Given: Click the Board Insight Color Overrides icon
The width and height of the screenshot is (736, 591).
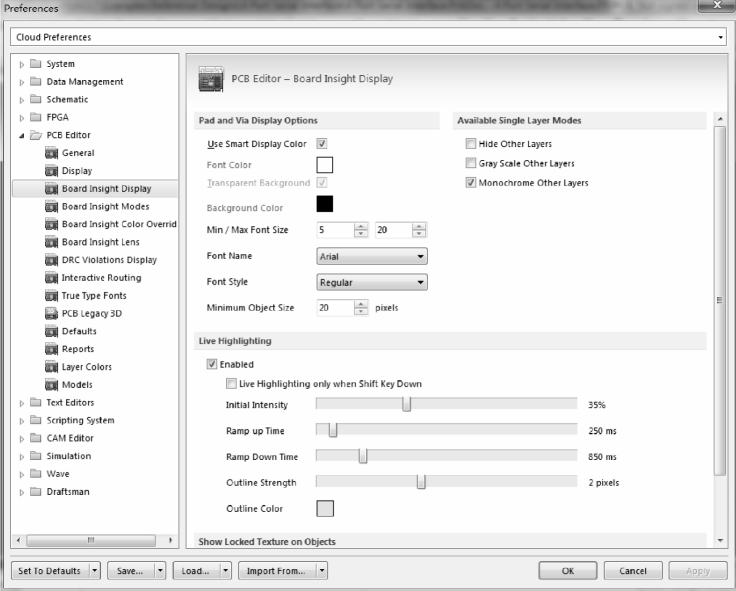Looking at the screenshot, I should (51, 224).
